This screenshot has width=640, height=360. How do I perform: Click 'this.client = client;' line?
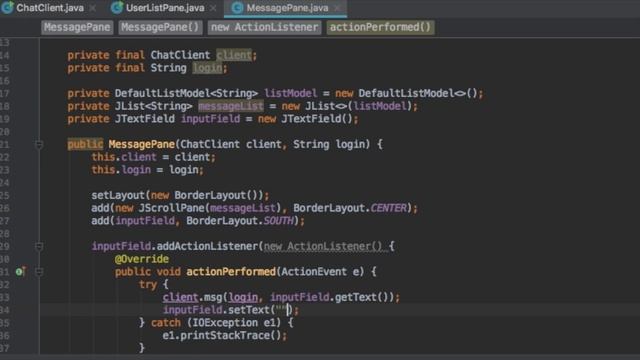153,157
